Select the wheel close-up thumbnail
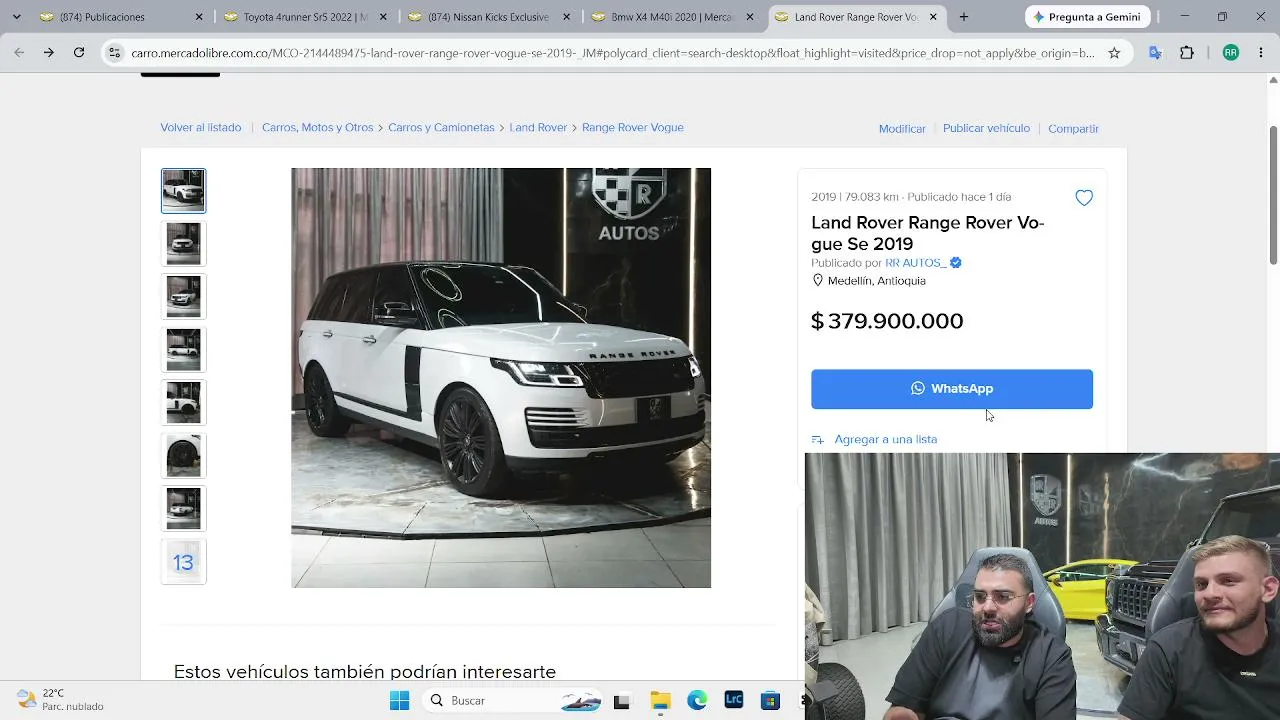Viewport: 1280px width, 720px height. click(183, 456)
